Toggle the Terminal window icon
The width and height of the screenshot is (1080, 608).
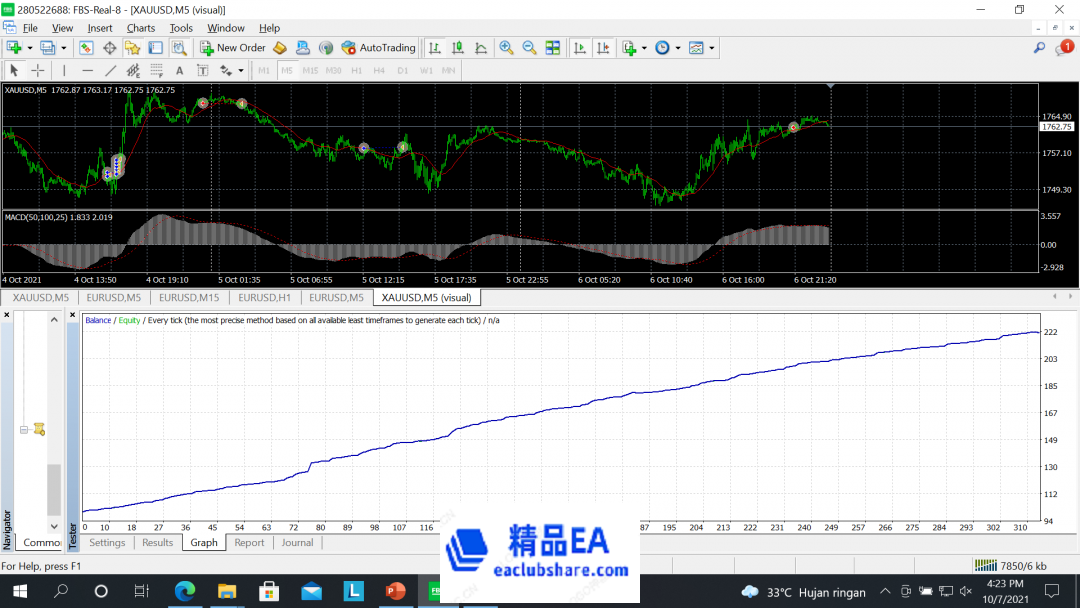coord(156,48)
